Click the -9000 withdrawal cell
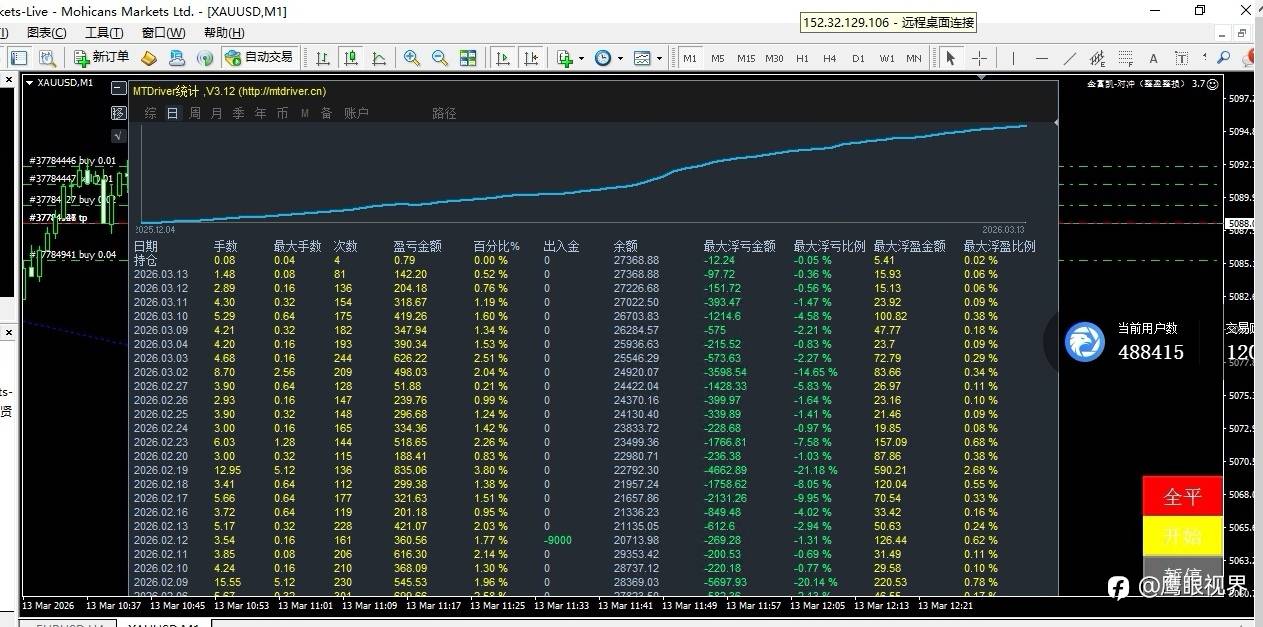The height and width of the screenshot is (627, 1263). coord(558,540)
